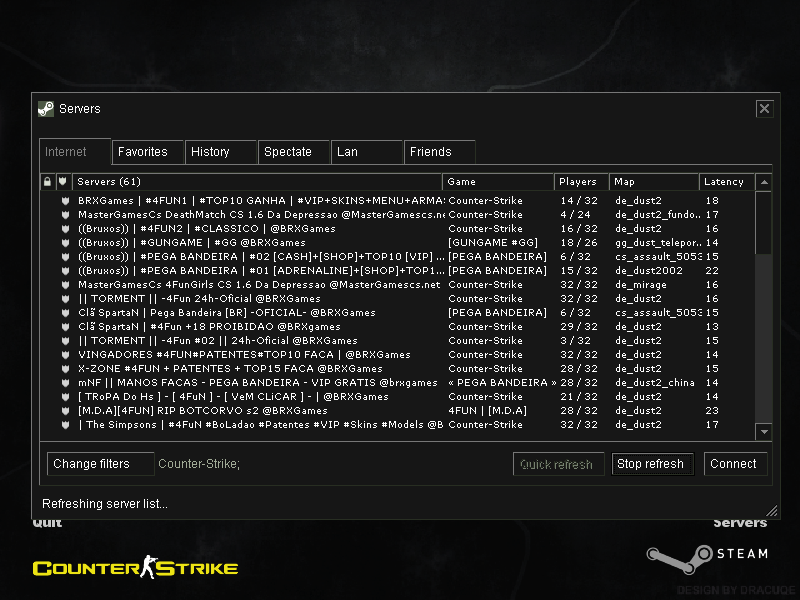Viewport: 800px width, 600px height.
Task: Sort by the Players column header
Action: click(x=581, y=182)
